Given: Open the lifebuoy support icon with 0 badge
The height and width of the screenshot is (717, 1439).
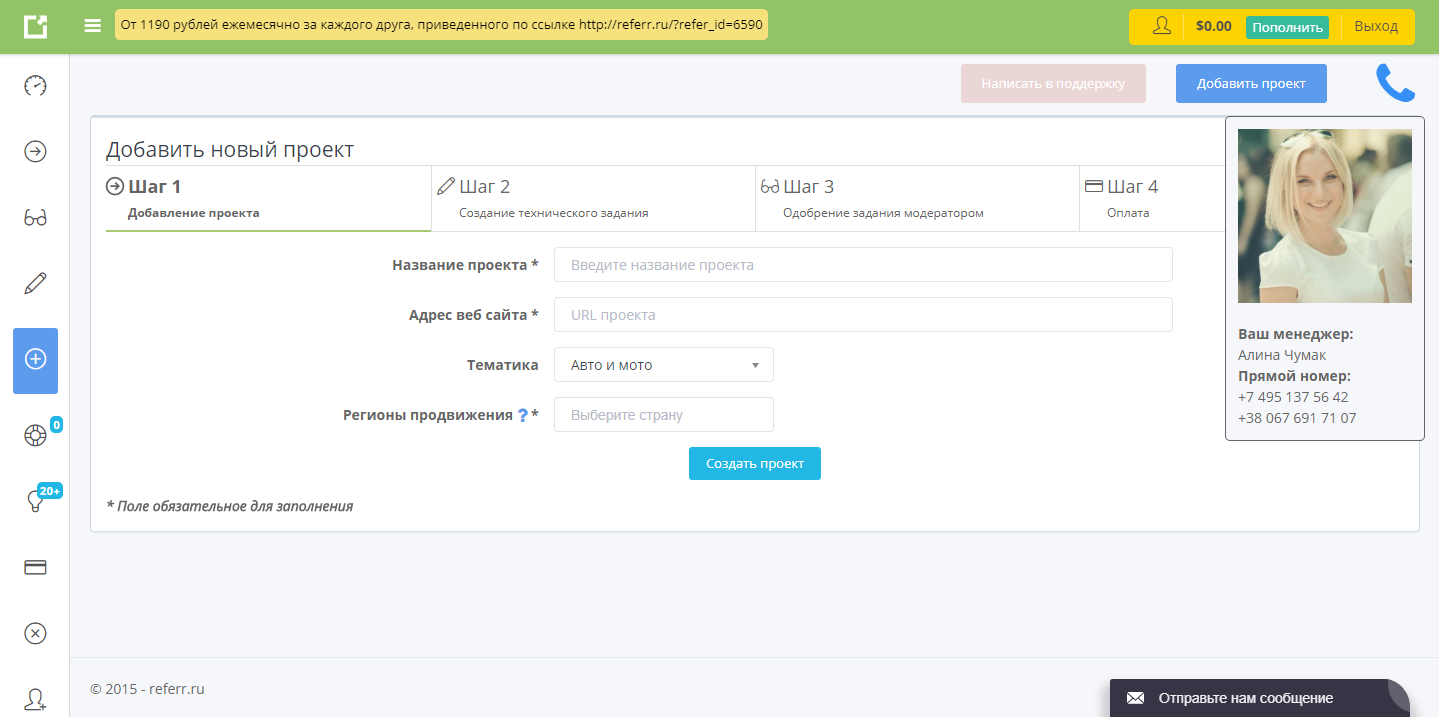Looking at the screenshot, I should pos(35,434).
